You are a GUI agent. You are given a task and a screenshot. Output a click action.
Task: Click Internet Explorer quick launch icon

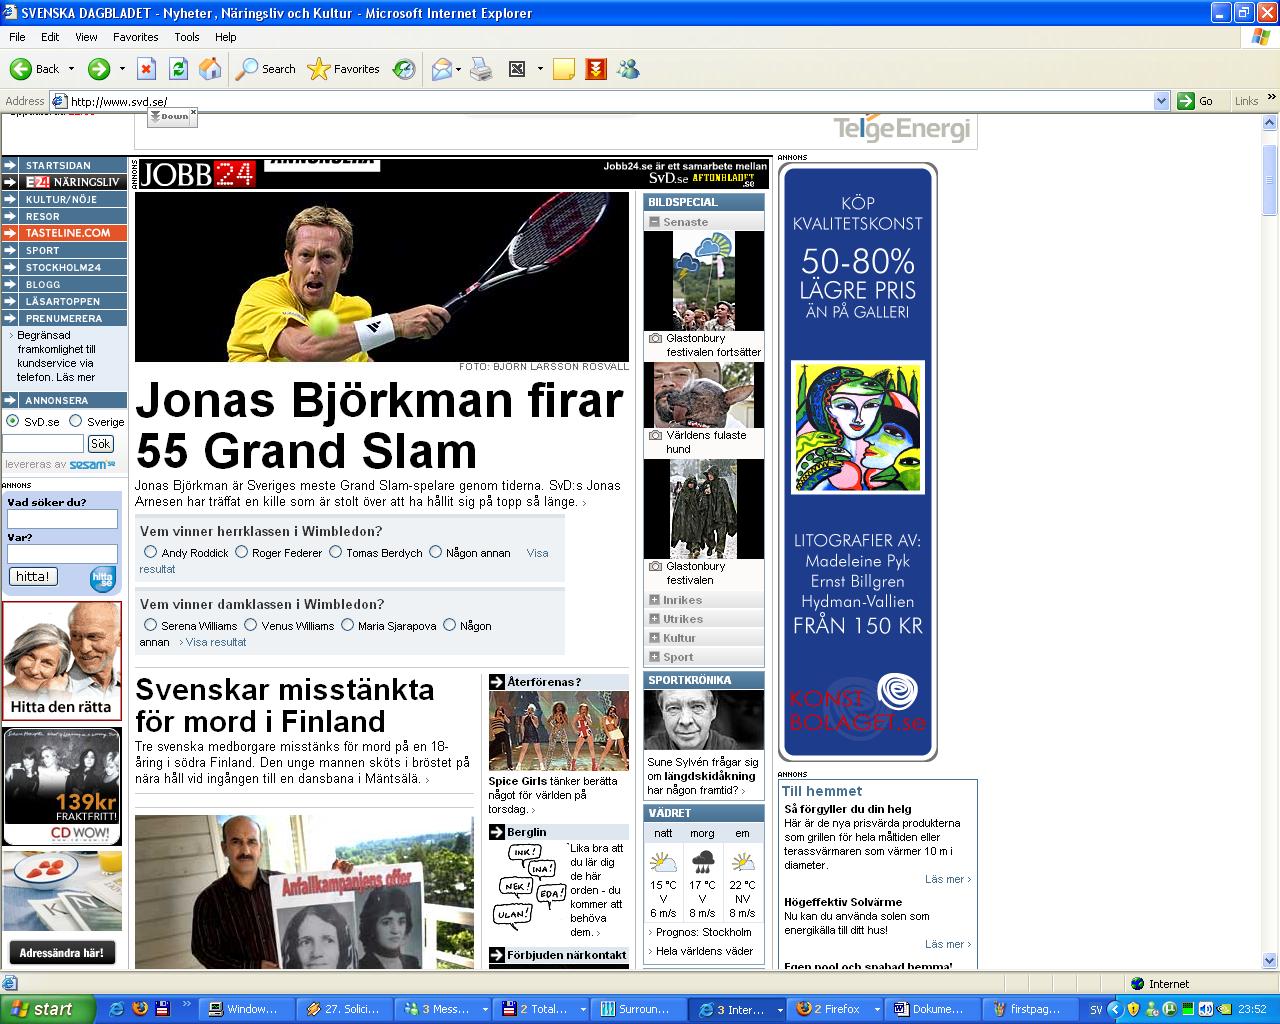click(116, 1009)
